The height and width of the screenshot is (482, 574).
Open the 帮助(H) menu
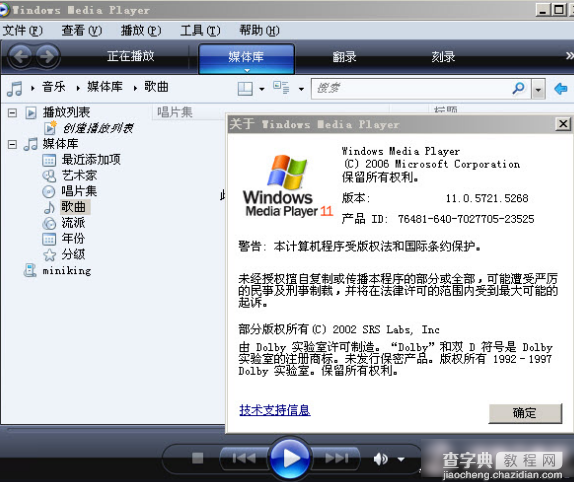coord(259,30)
